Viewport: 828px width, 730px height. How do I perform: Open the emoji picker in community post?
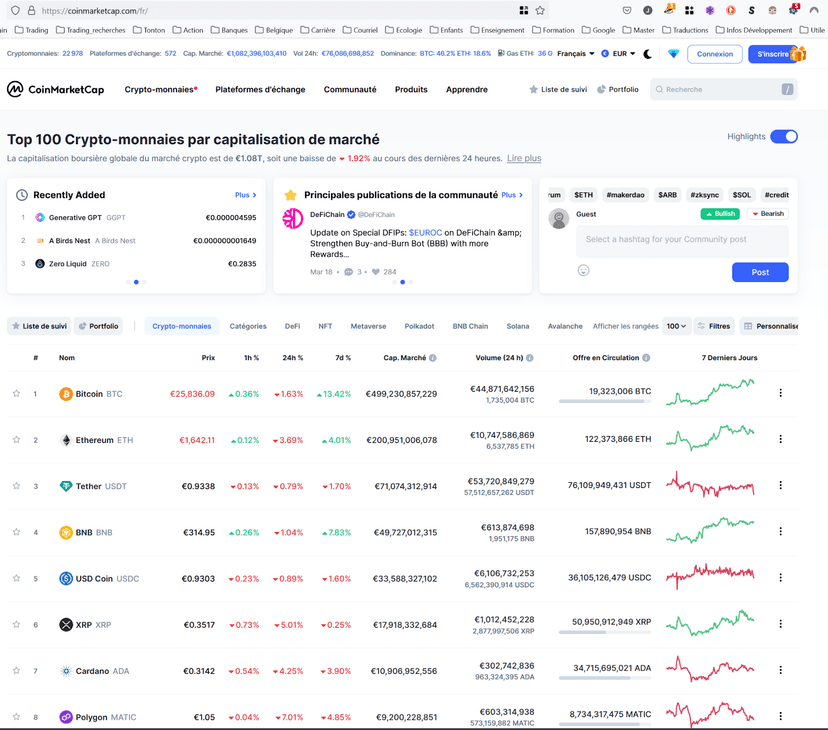pos(583,270)
